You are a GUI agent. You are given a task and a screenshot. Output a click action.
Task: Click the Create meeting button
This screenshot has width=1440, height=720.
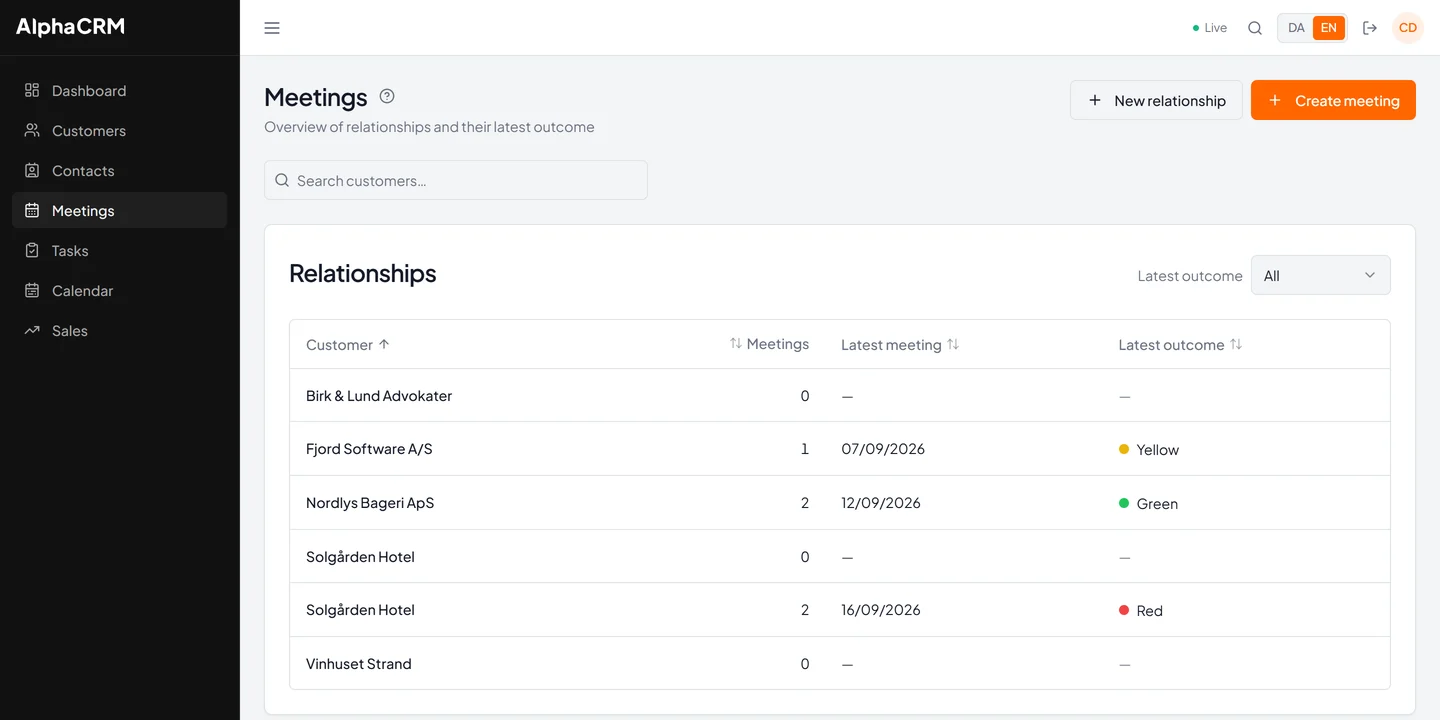(1333, 100)
